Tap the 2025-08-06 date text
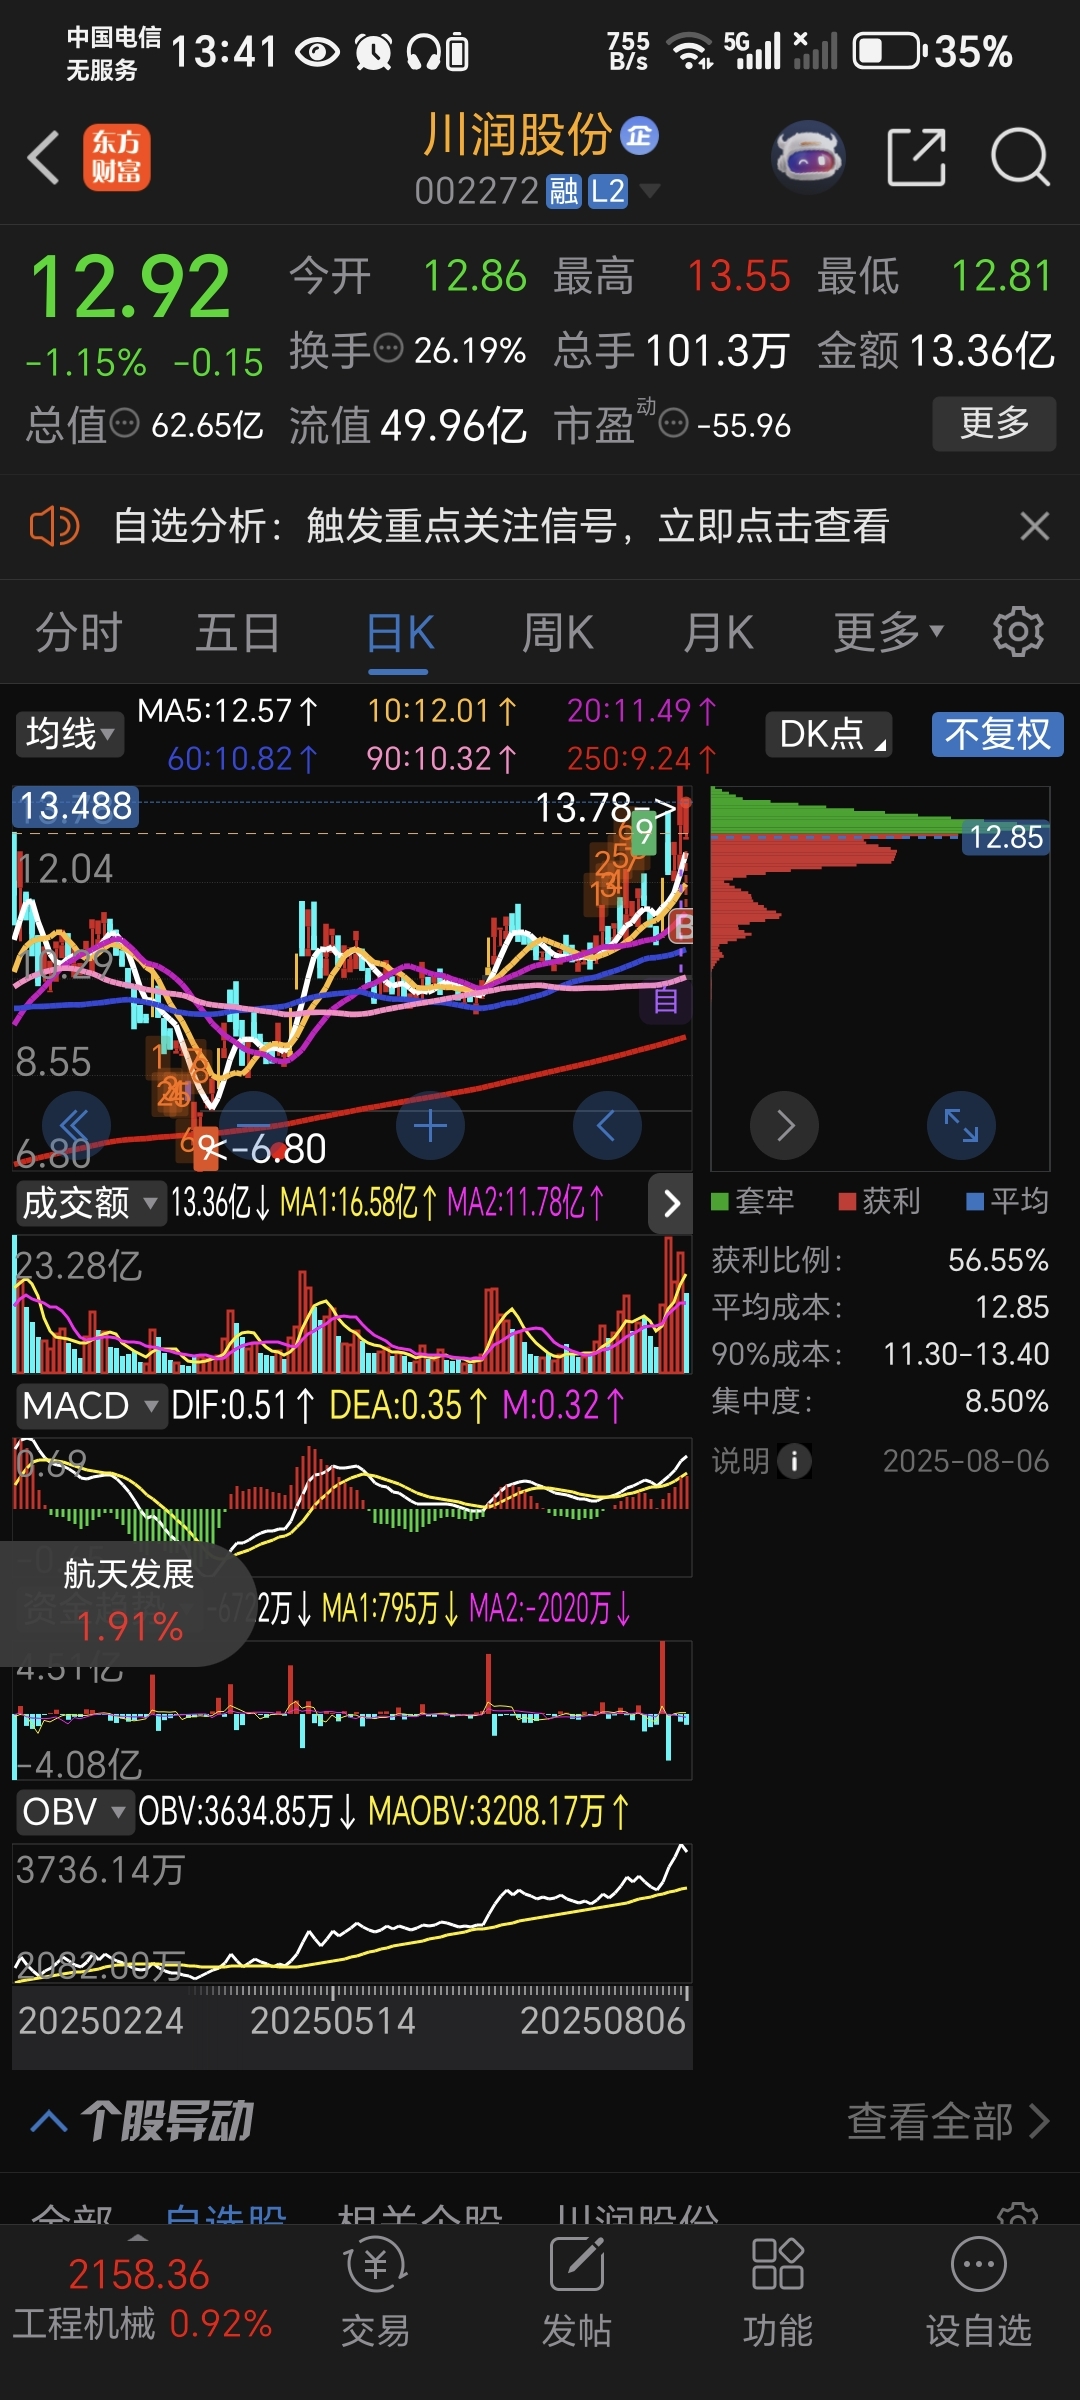 pos(966,1461)
